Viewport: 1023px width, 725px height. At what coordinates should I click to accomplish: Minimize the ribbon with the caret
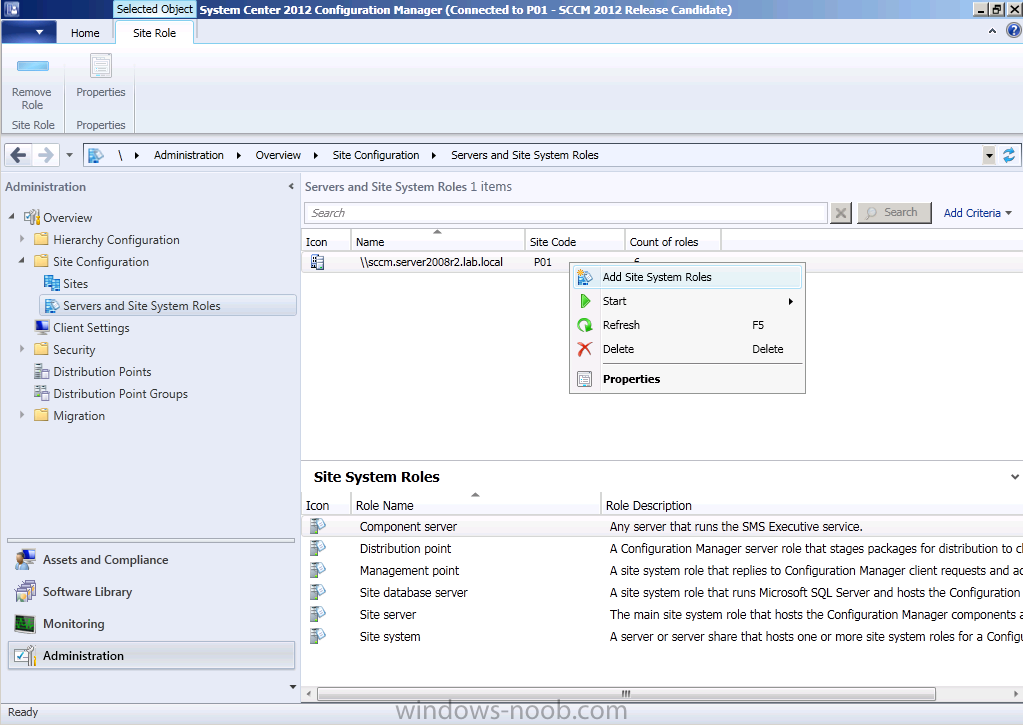tap(992, 31)
